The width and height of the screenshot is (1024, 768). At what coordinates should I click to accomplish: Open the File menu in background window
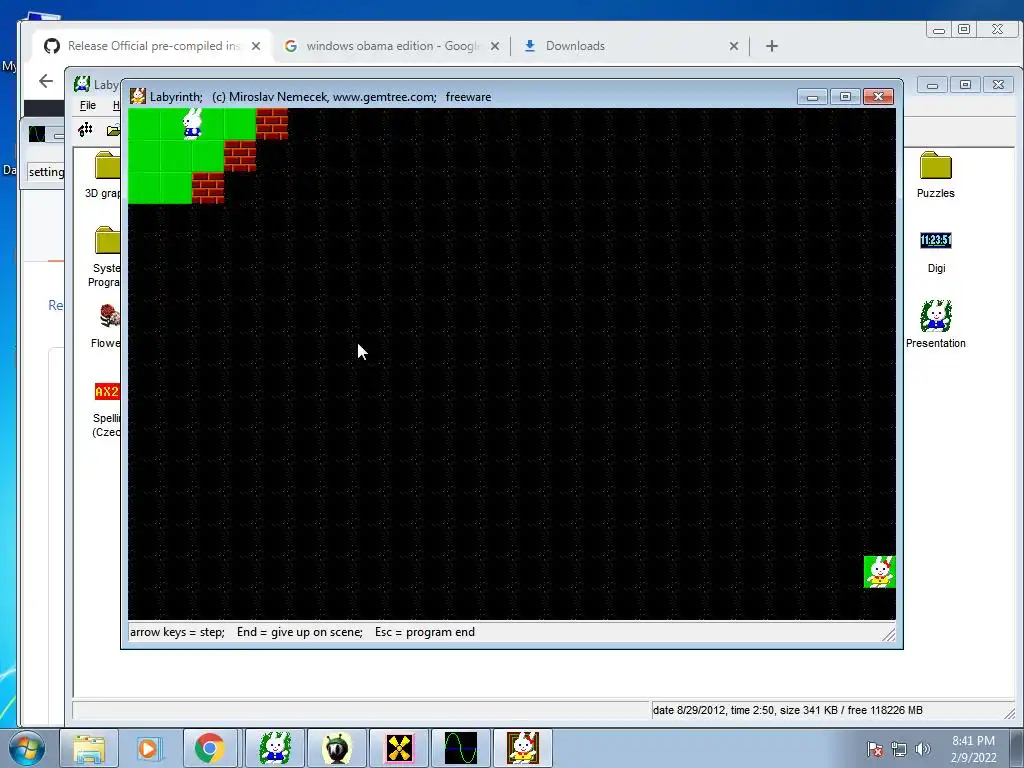(88, 105)
